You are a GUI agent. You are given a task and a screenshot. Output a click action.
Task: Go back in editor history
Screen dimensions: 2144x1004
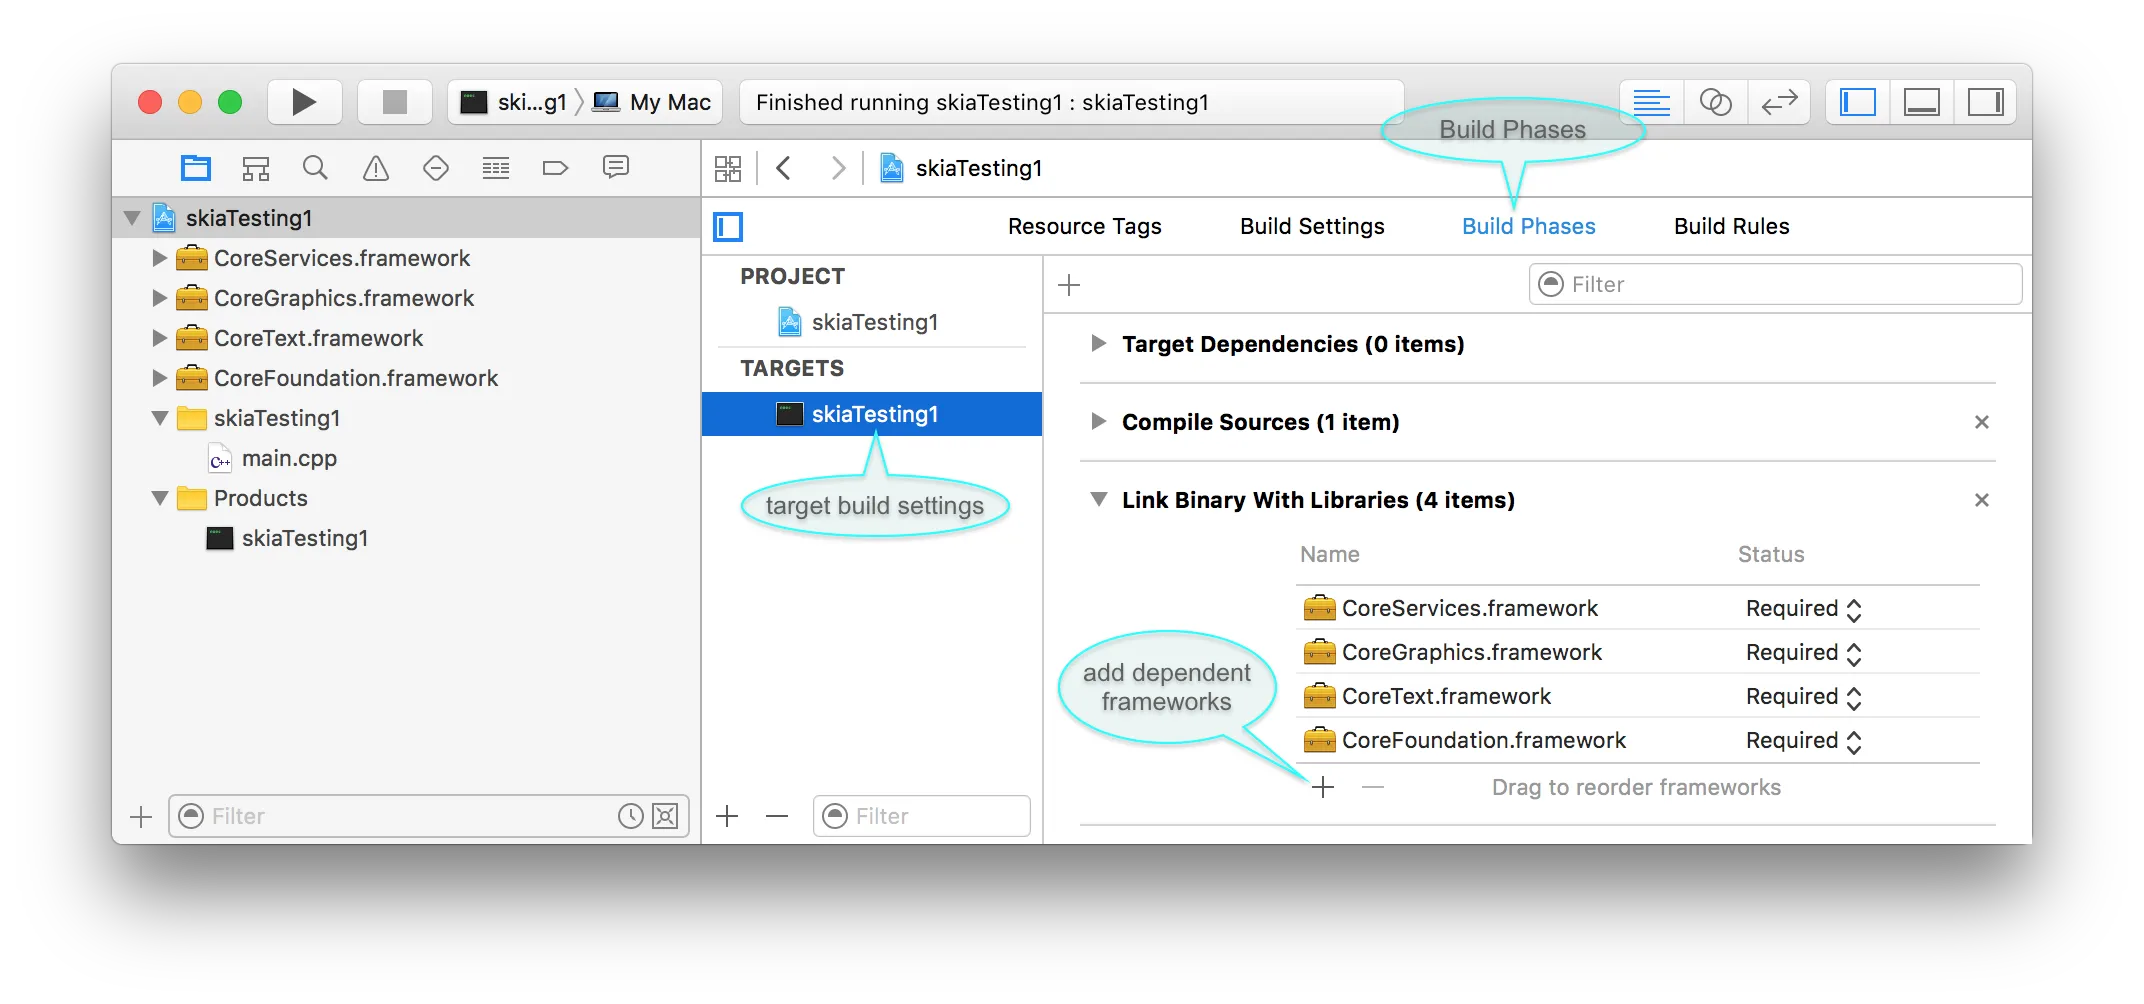coord(784,168)
